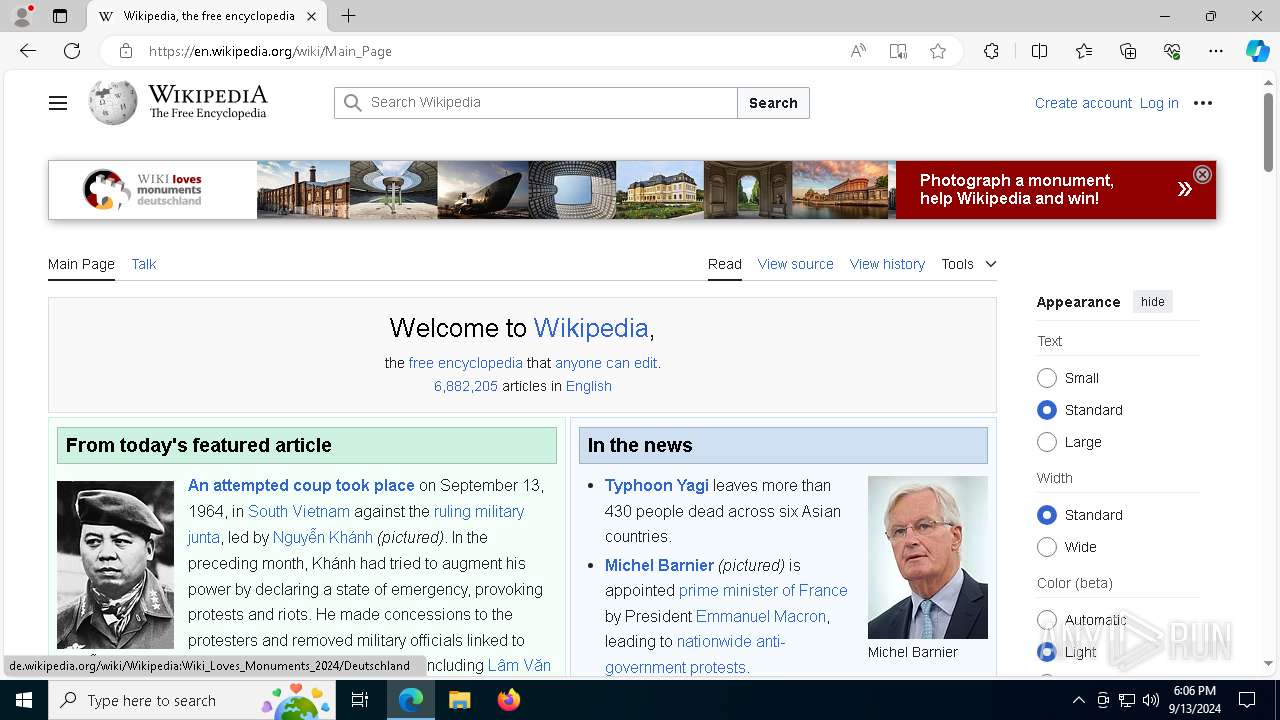Click Create account link

click(1083, 103)
